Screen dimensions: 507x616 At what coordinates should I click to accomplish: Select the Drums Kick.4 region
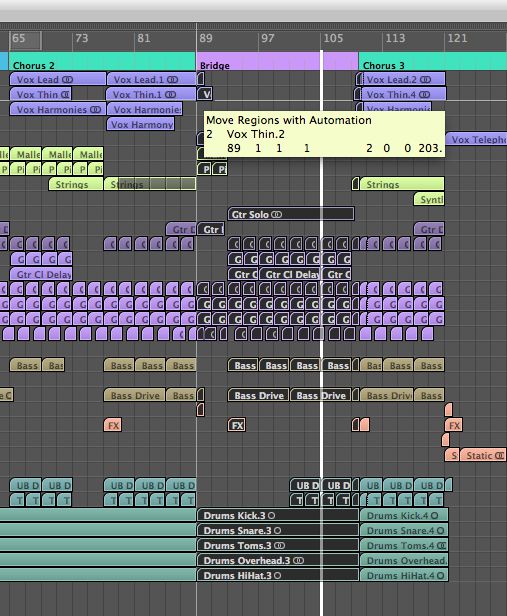pos(404,515)
